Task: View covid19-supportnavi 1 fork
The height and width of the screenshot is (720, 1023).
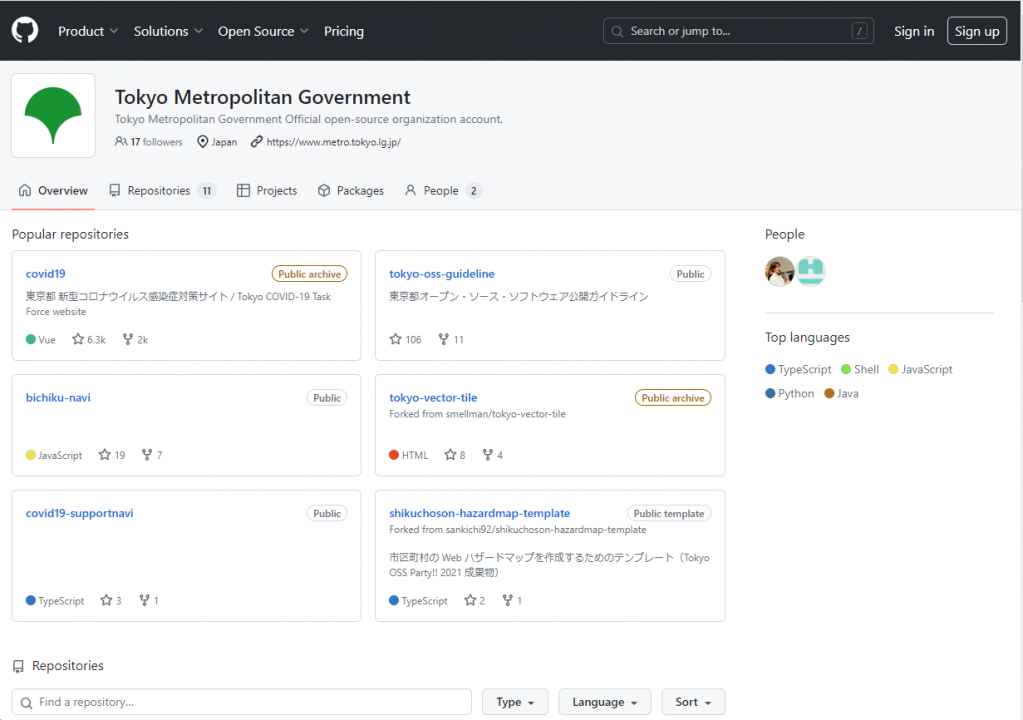Action: (149, 600)
